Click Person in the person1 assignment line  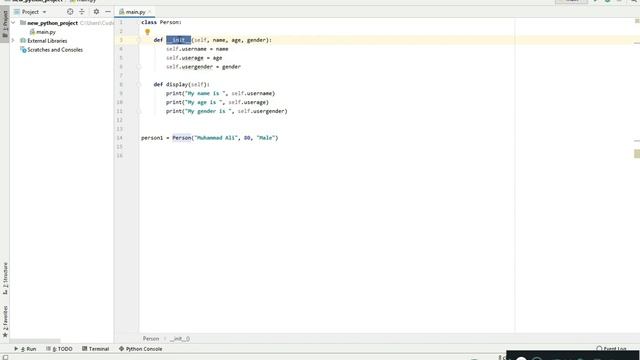tap(182, 138)
